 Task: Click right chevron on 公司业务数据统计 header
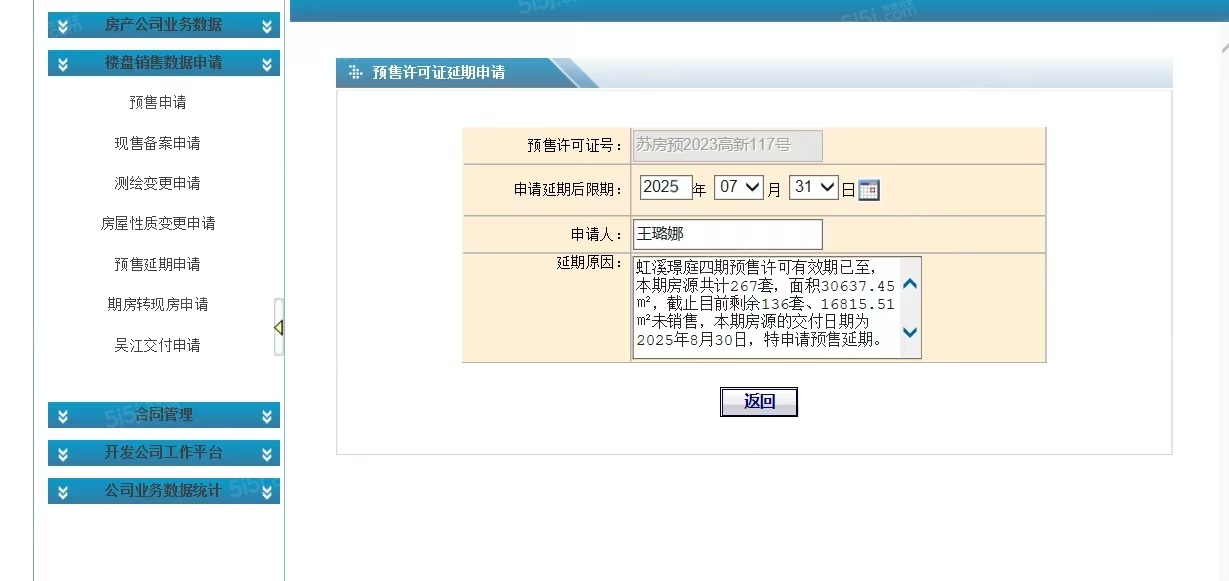(x=267, y=492)
